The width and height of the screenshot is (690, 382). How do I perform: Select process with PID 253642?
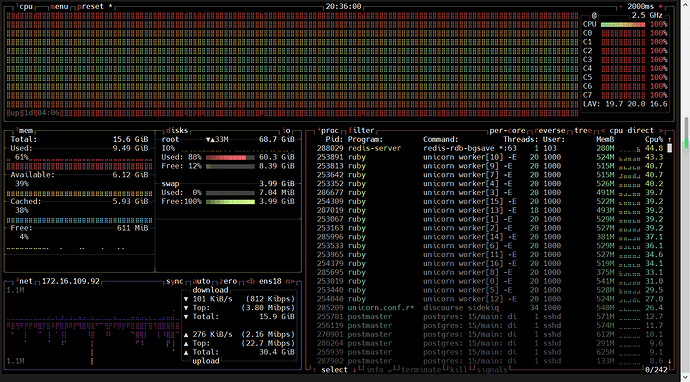tap(490, 175)
